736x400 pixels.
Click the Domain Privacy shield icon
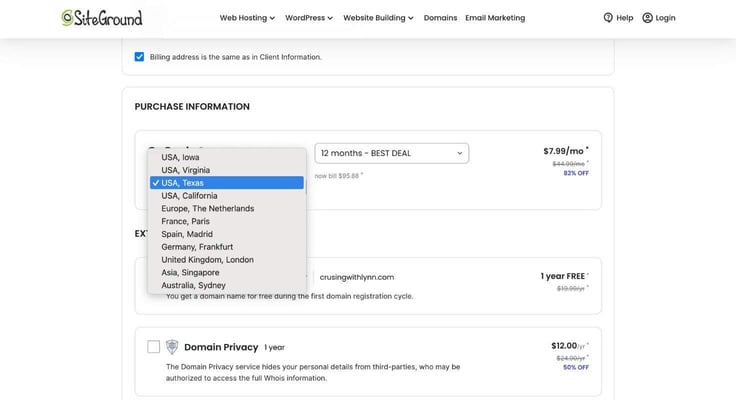pos(172,347)
